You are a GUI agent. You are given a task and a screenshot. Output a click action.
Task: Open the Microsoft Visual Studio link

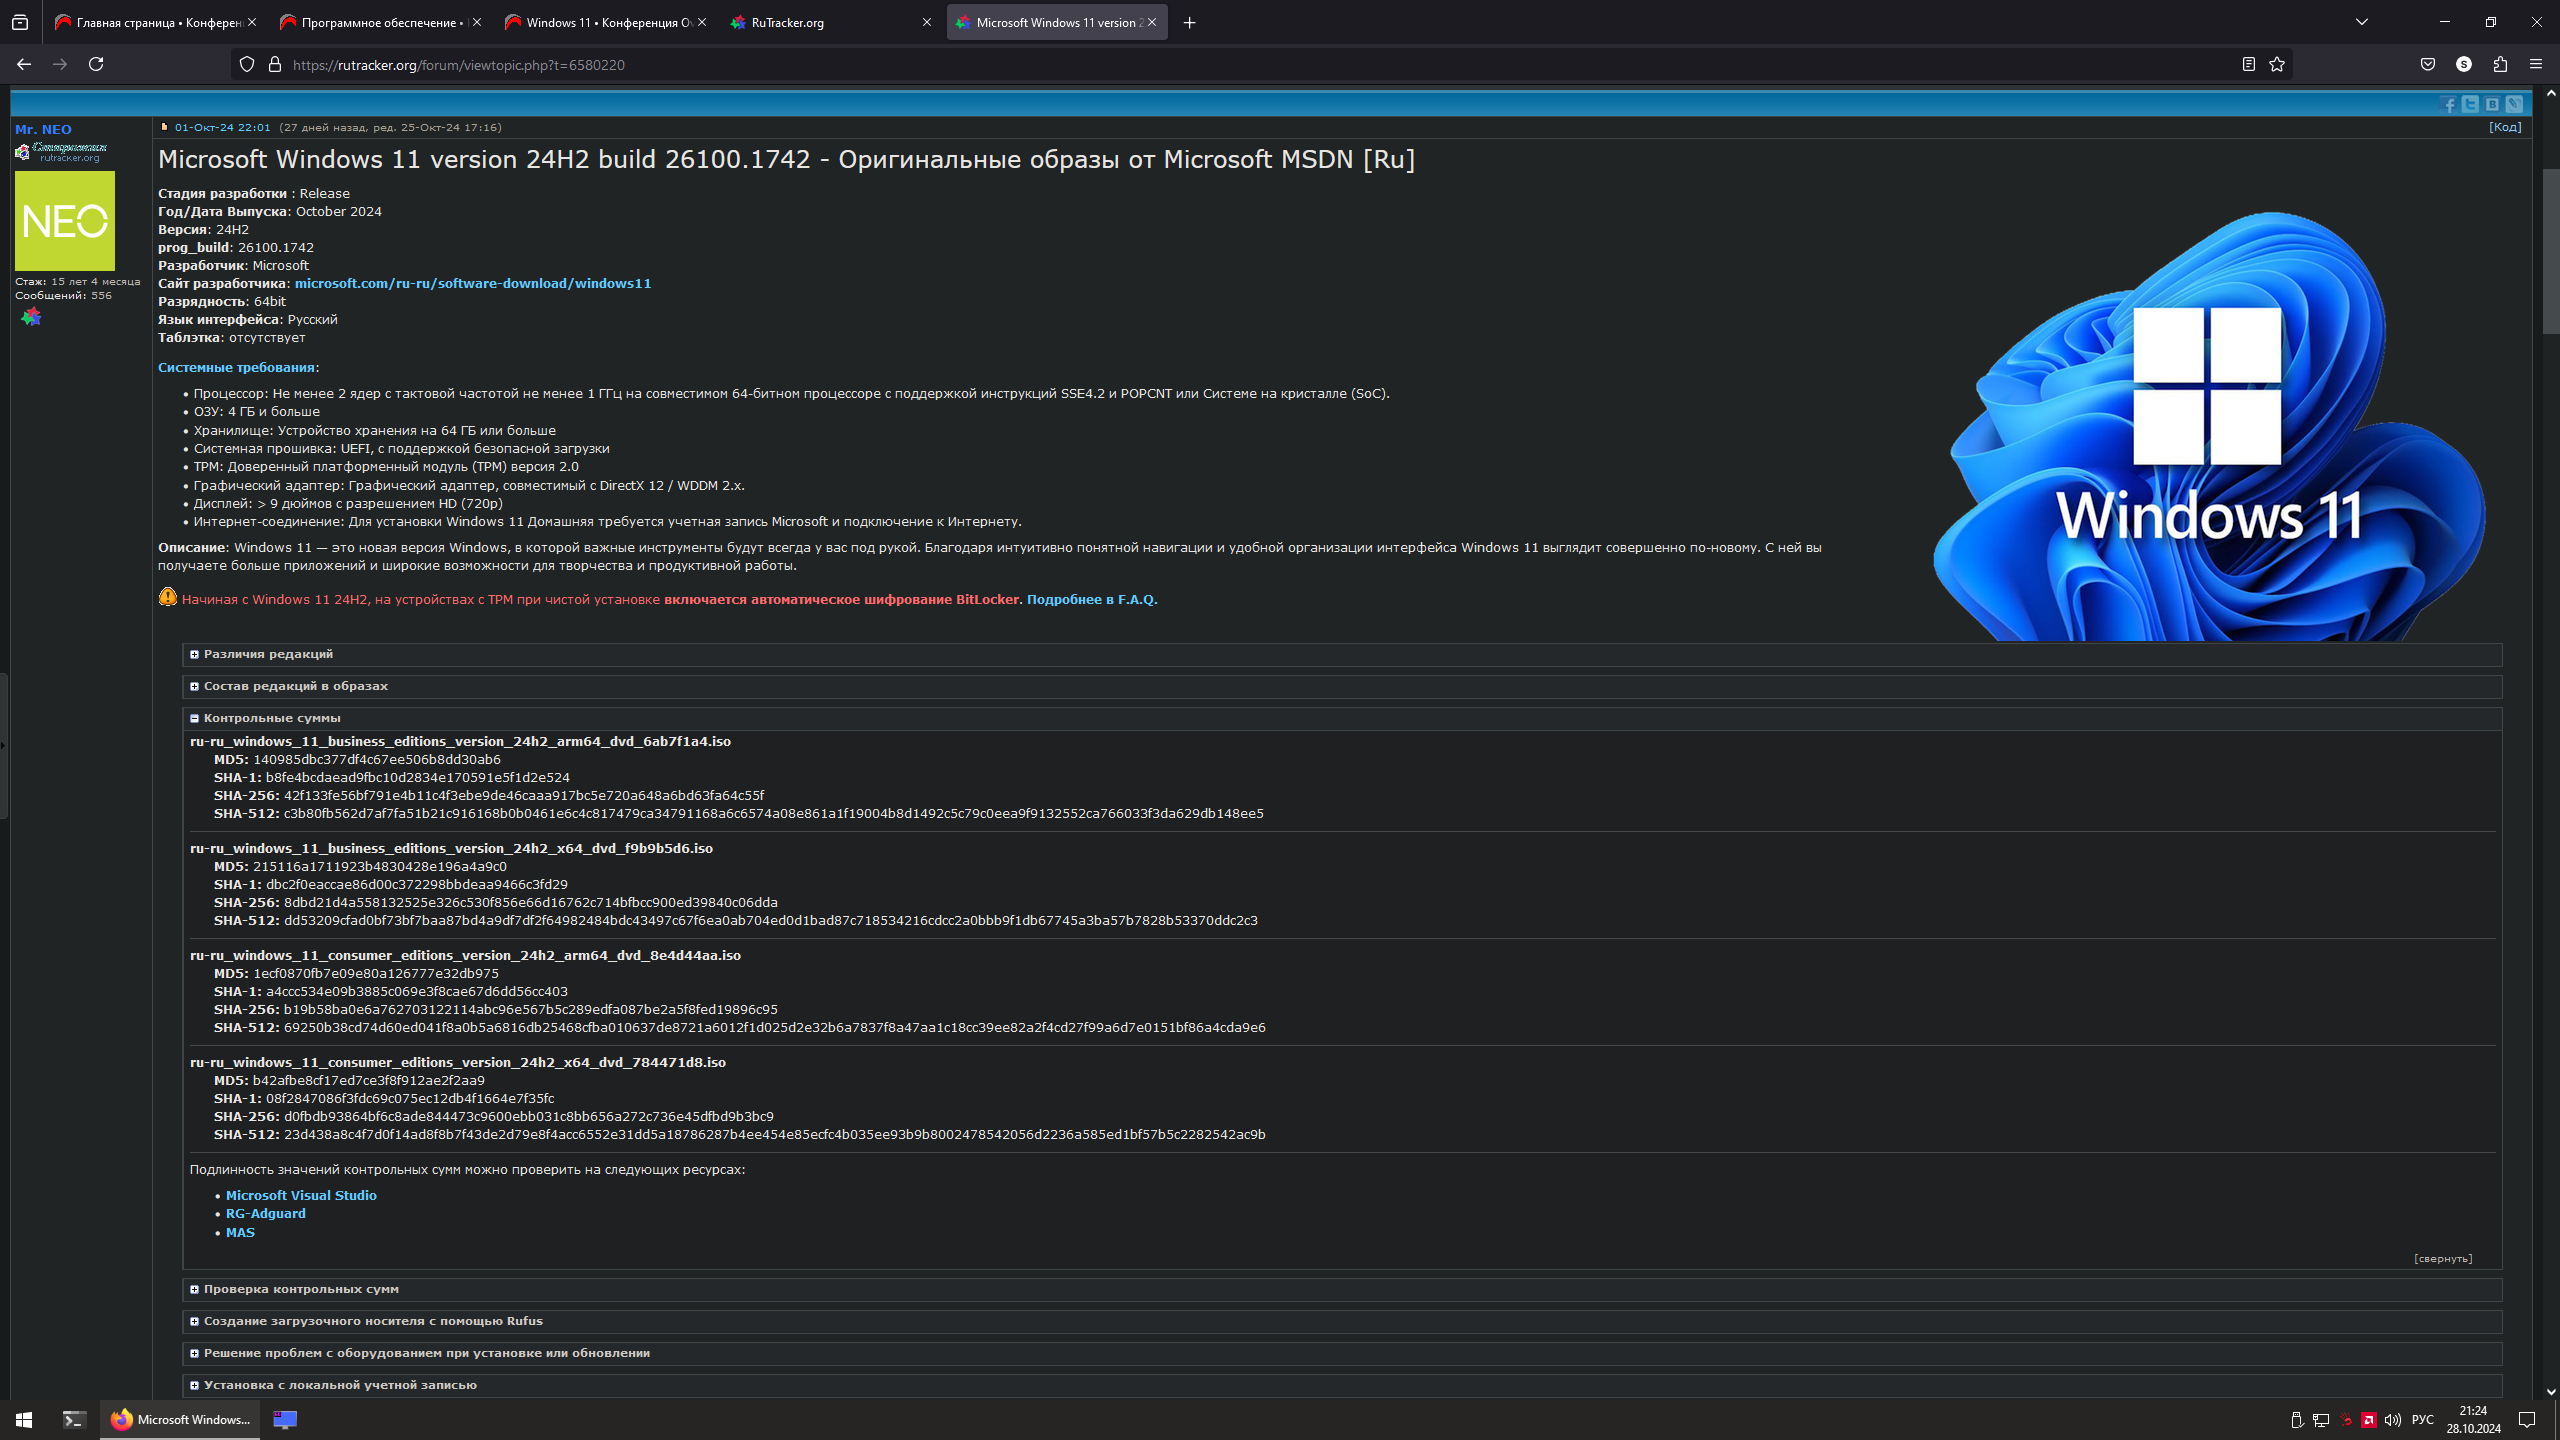(x=300, y=1195)
